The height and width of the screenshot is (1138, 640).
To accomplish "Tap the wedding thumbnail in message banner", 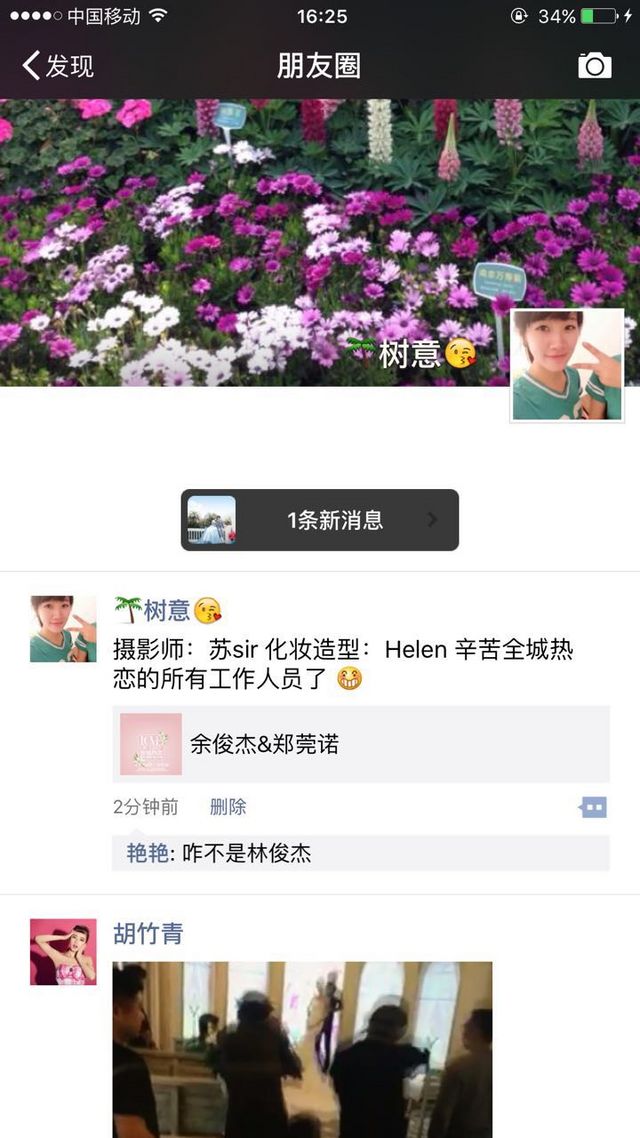I will pyautogui.click(x=211, y=520).
